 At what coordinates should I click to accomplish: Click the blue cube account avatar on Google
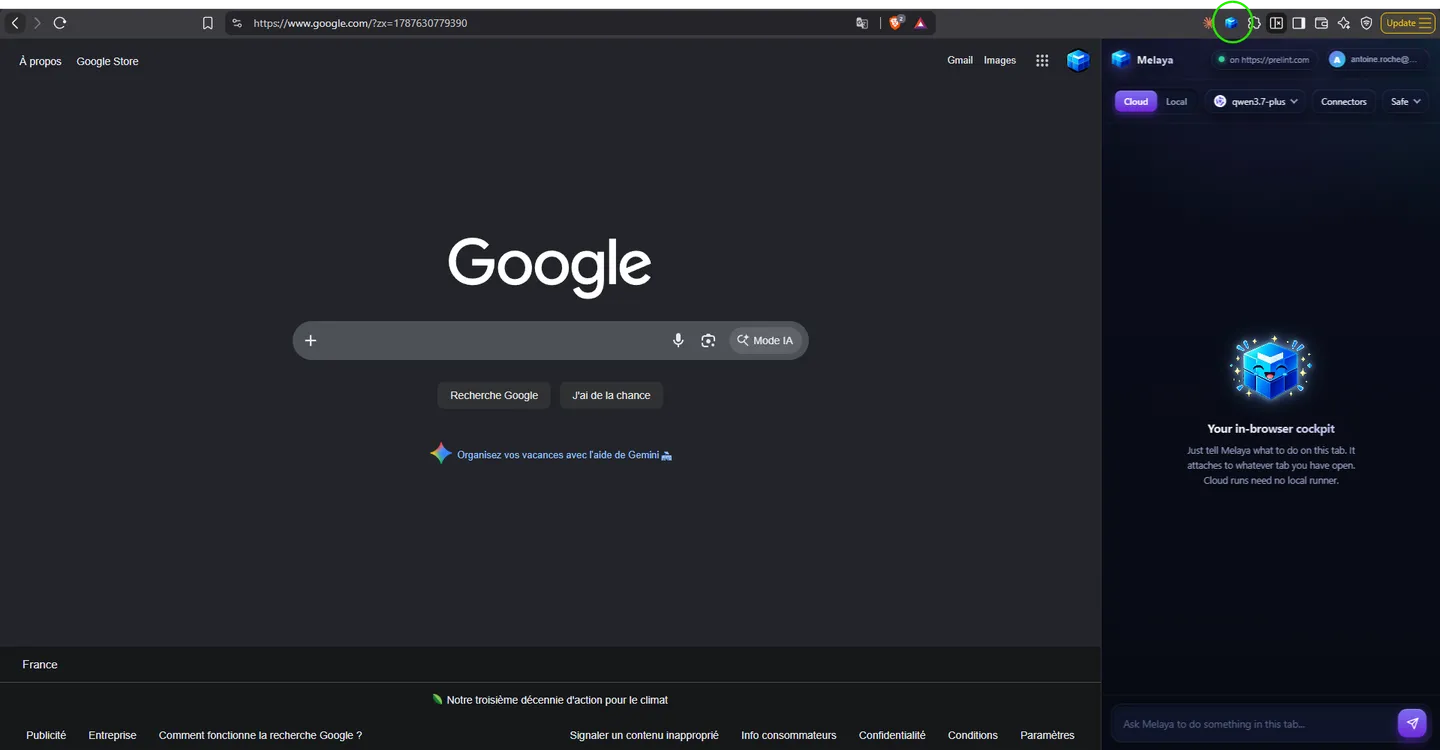[1078, 61]
